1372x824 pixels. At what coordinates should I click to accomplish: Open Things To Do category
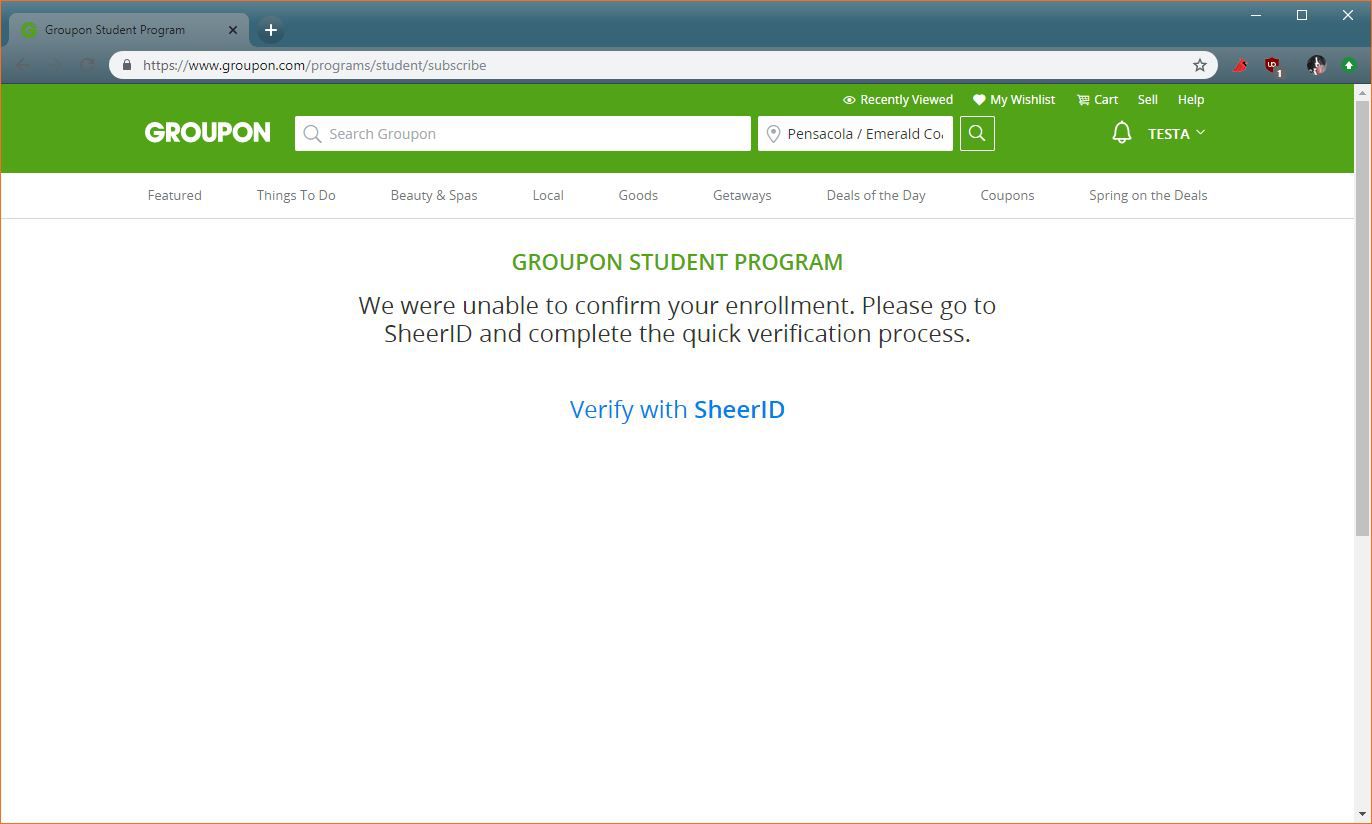[296, 195]
